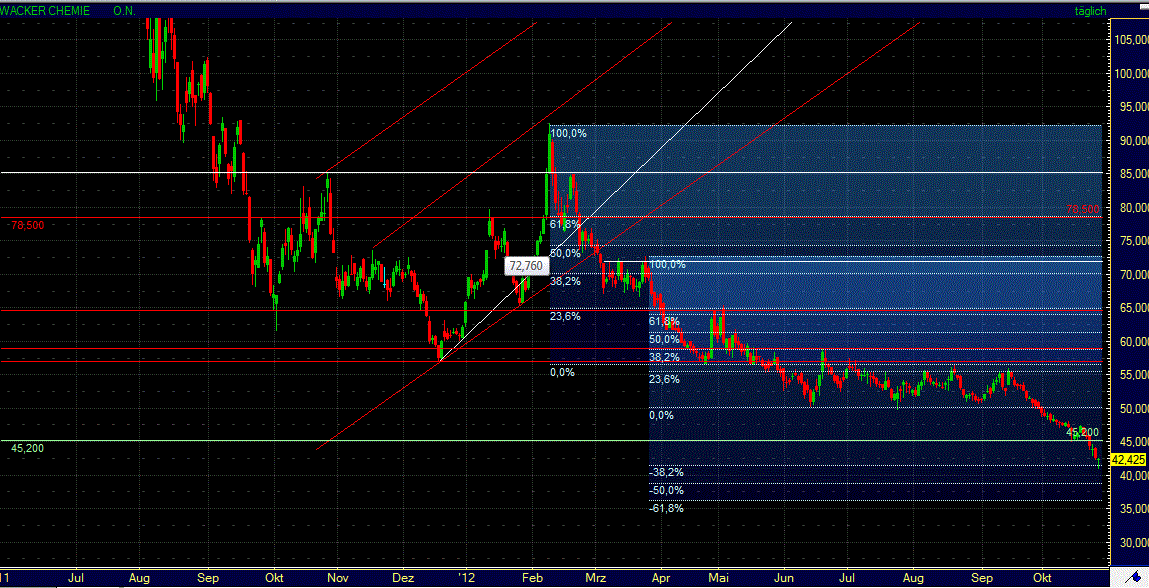The image size is (1149, 588).
Task: Select the 72,760 price marker label
Action: pos(527,266)
